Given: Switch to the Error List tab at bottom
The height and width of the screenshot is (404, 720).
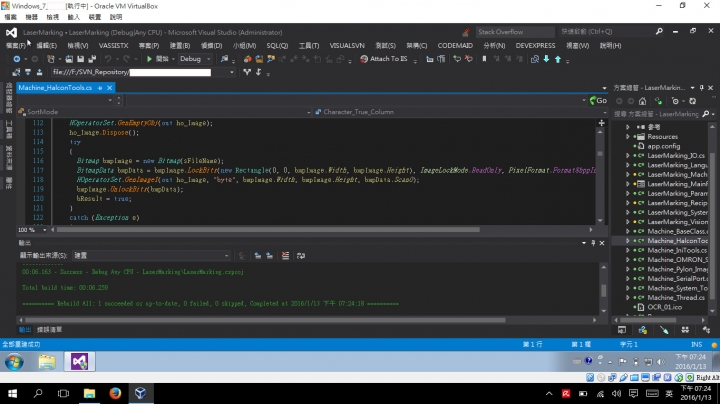Looking at the screenshot, I should (49, 330).
